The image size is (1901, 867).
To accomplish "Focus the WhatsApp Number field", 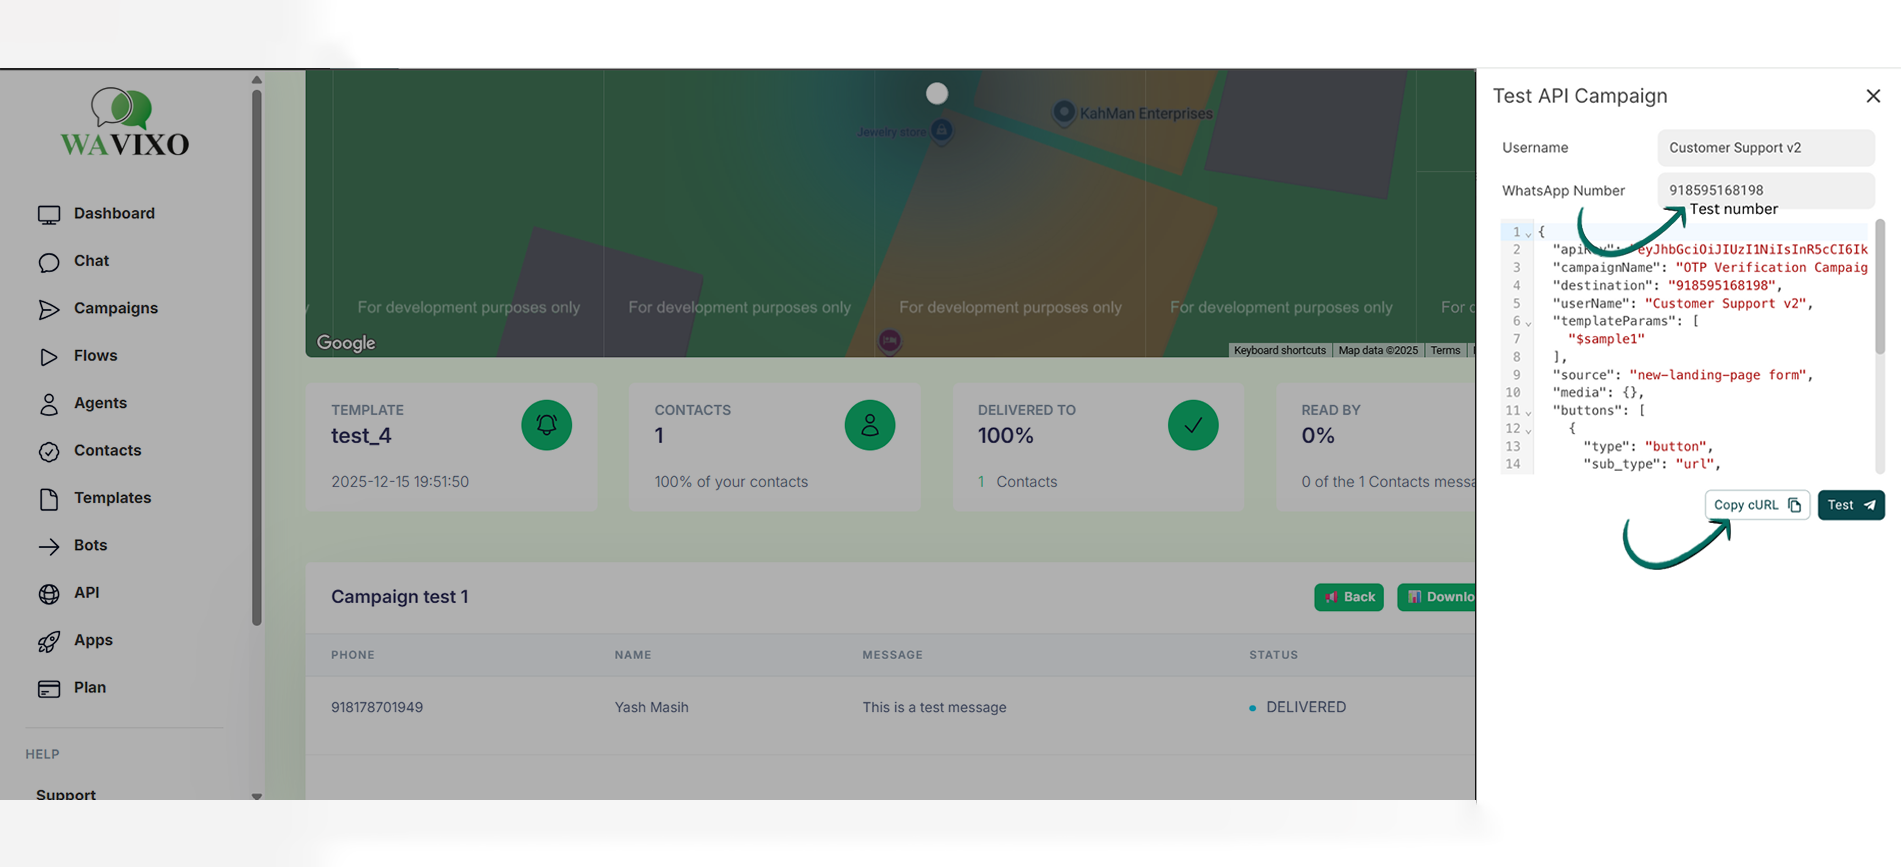I will click(1765, 190).
